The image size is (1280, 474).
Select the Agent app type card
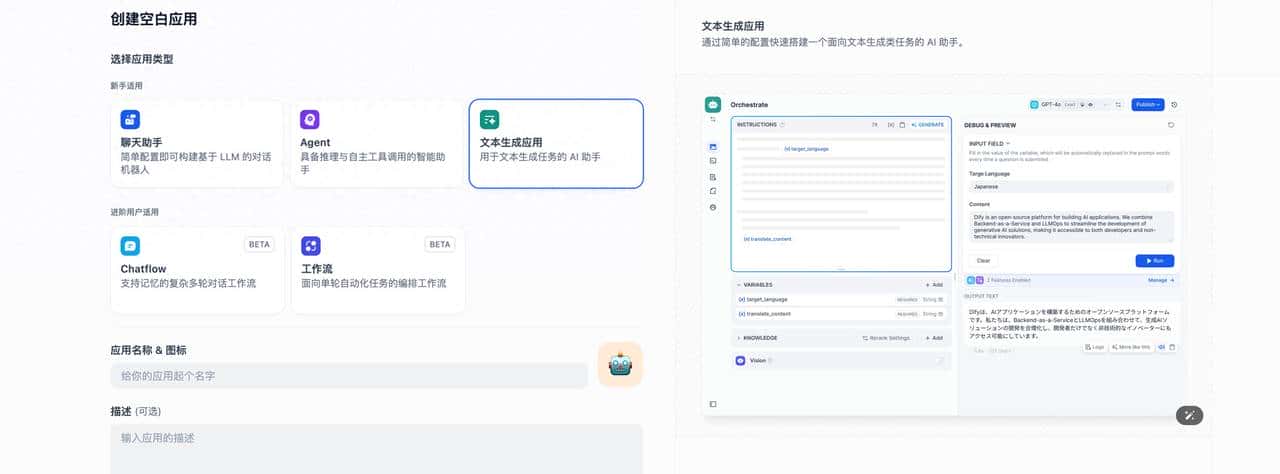[377, 143]
